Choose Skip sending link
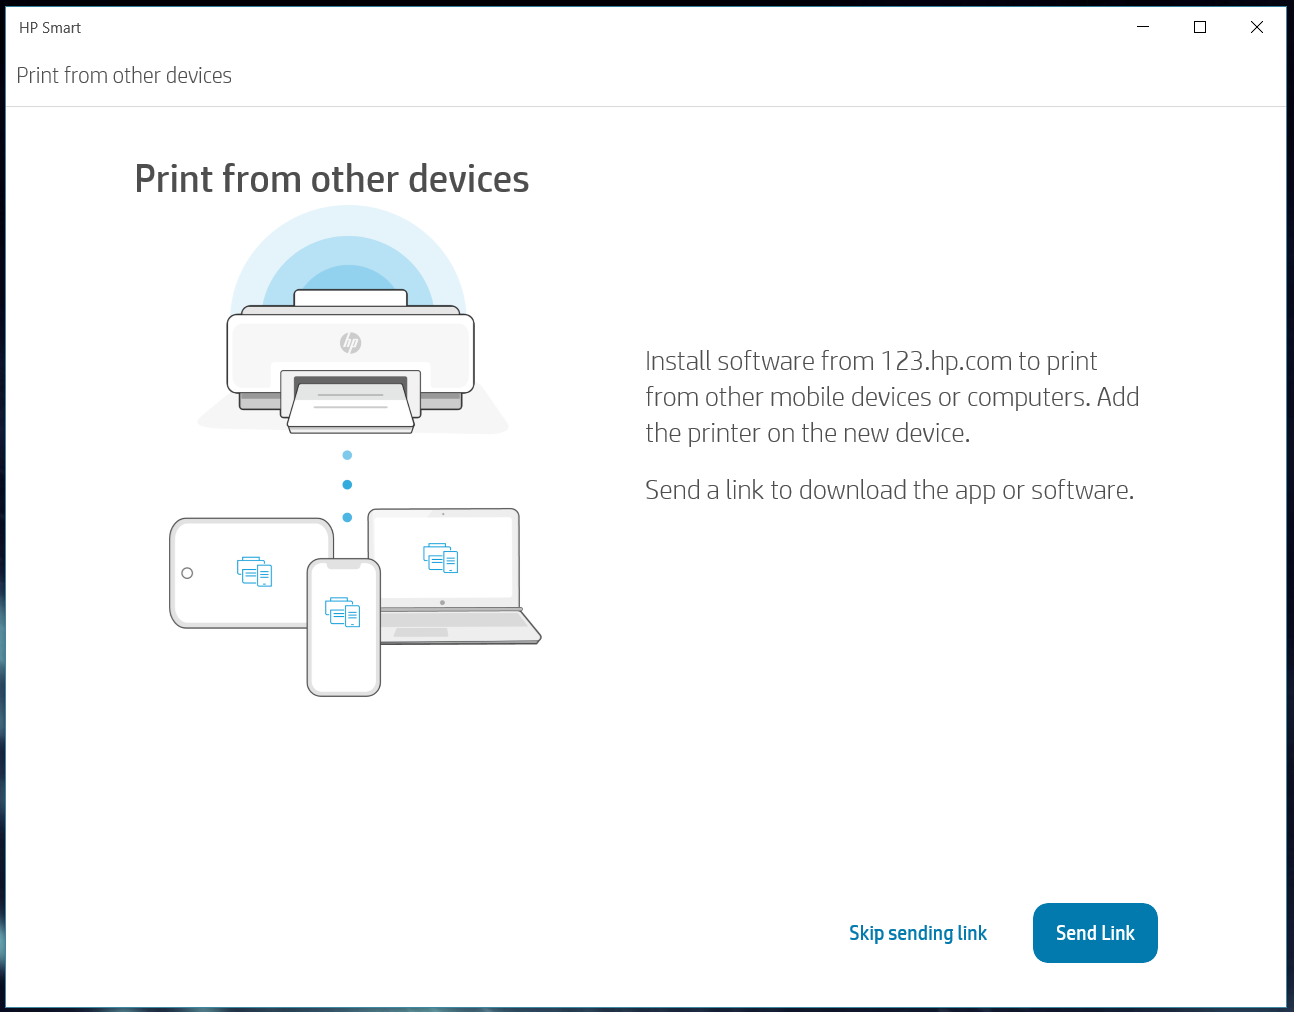 click(x=918, y=933)
